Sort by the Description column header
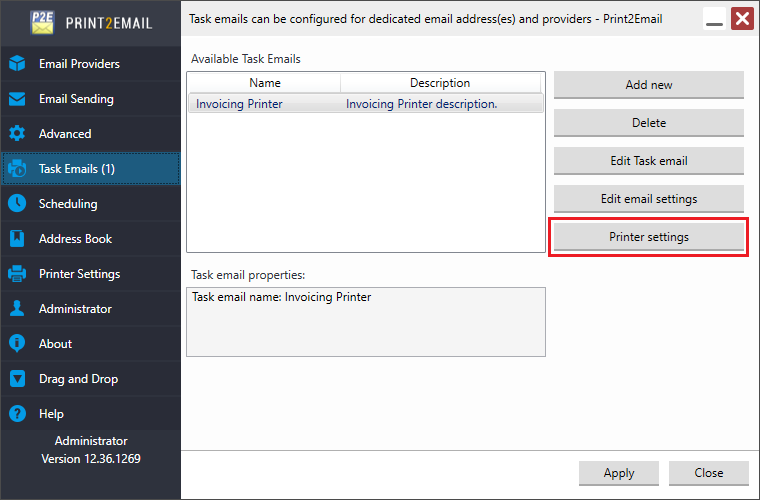The width and height of the screenshot is (760, 500). coord(440,83)
